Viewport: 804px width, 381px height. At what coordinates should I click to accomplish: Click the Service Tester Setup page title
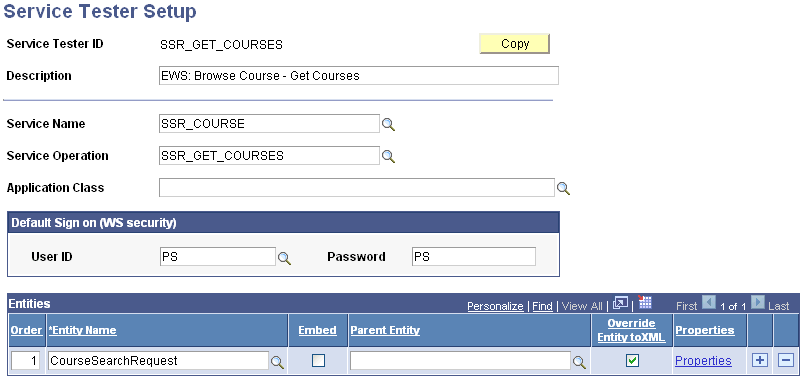(x=100, y=11)
